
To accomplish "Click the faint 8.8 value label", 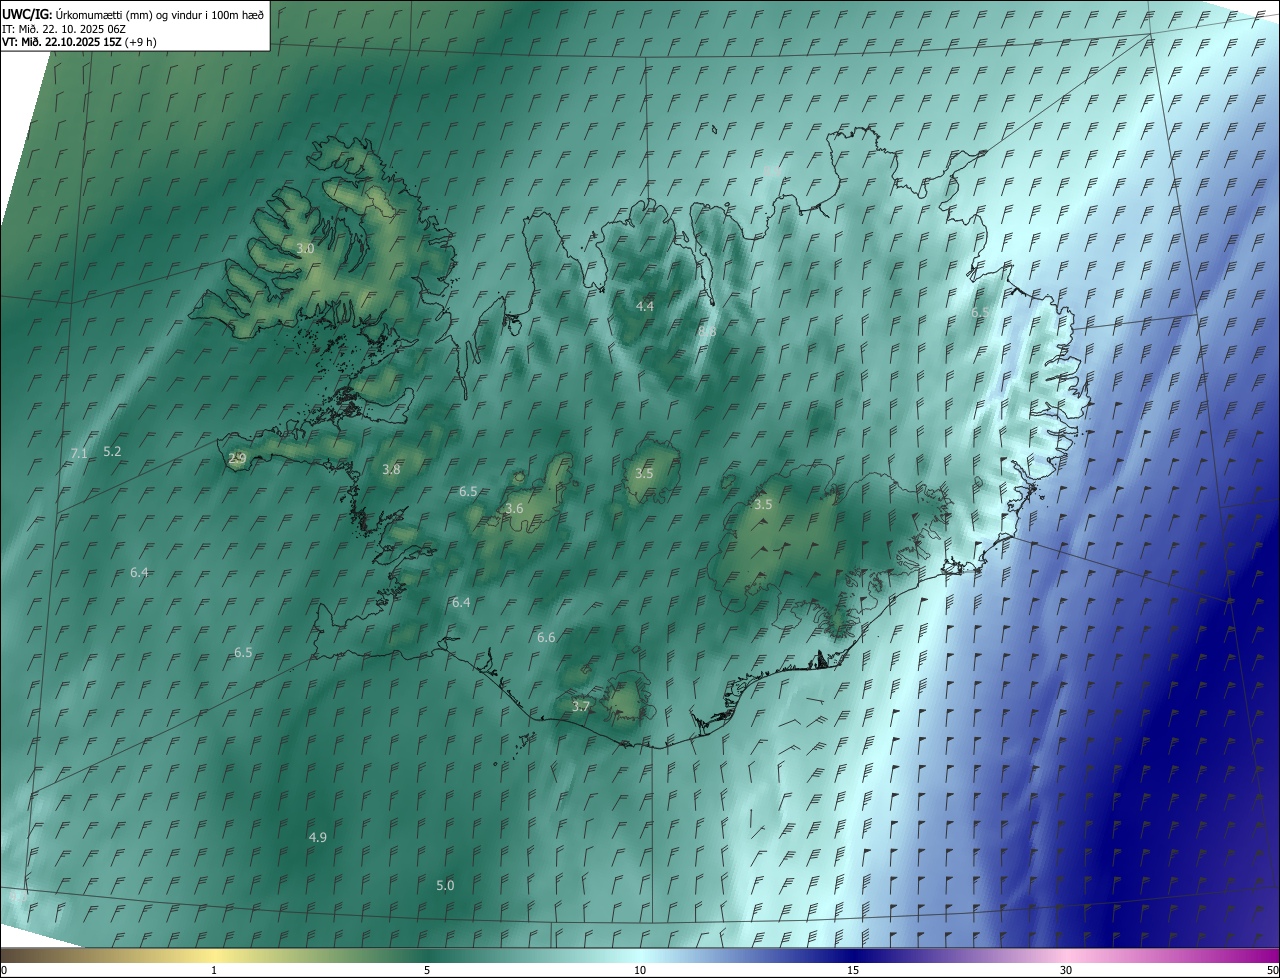I will tap(707, 331).
